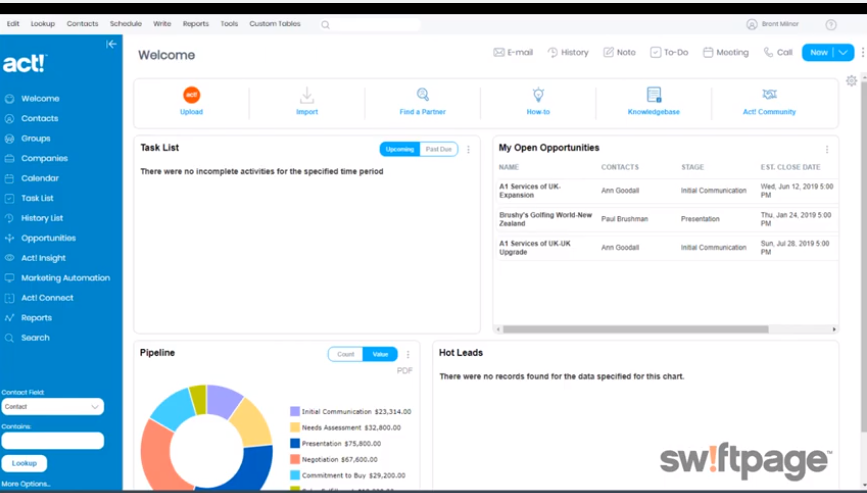The width and height of the screenshot is (867, 493).
Task: Open the Schedule menu
Action: pyautogui.click(x=126, y=24)
